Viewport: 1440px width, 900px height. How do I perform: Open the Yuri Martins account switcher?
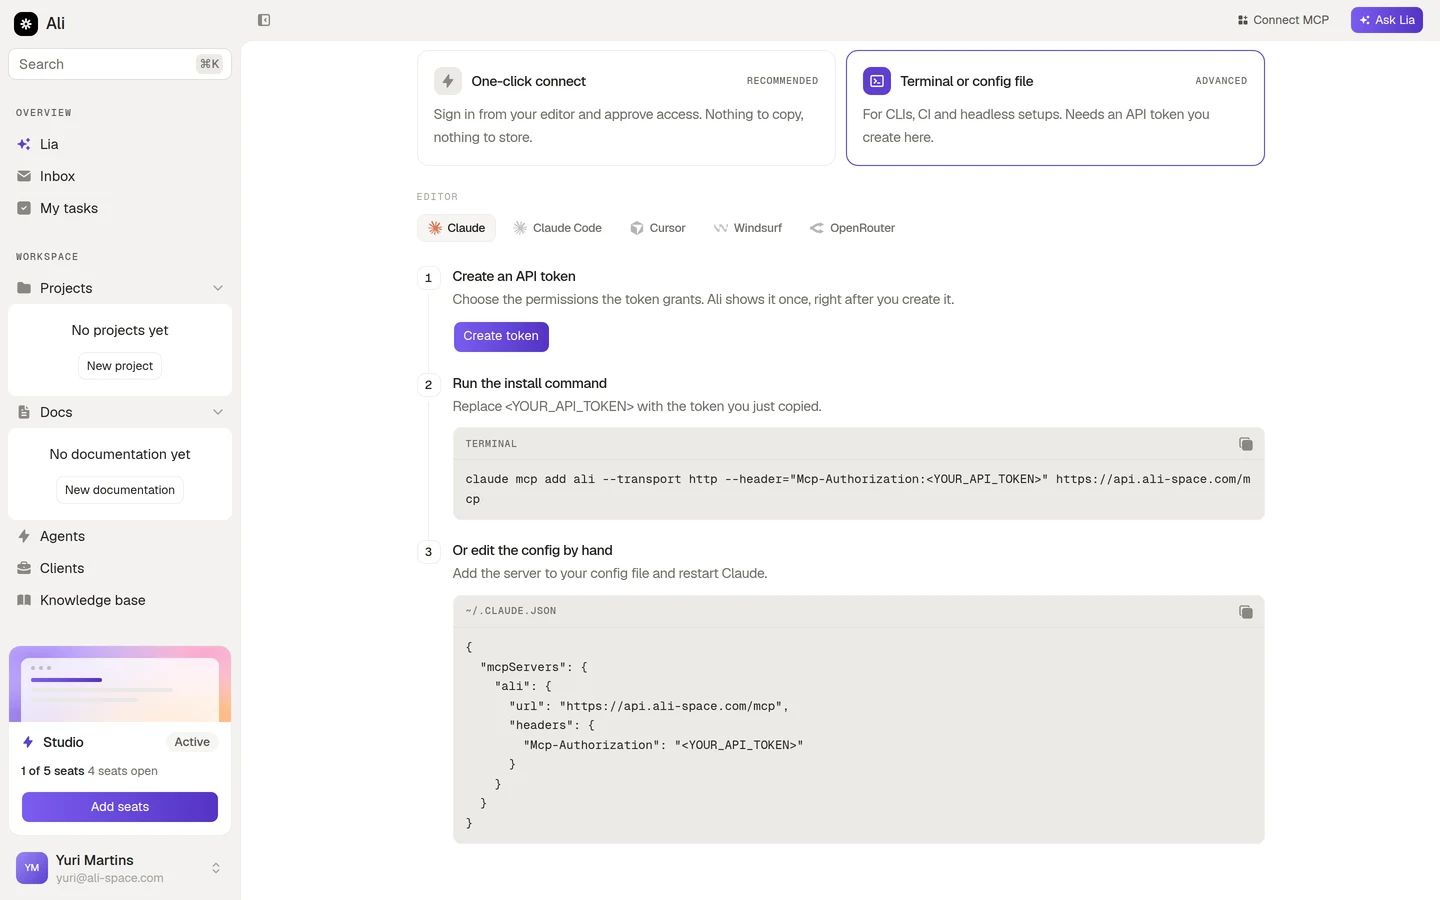click(120, 868)
